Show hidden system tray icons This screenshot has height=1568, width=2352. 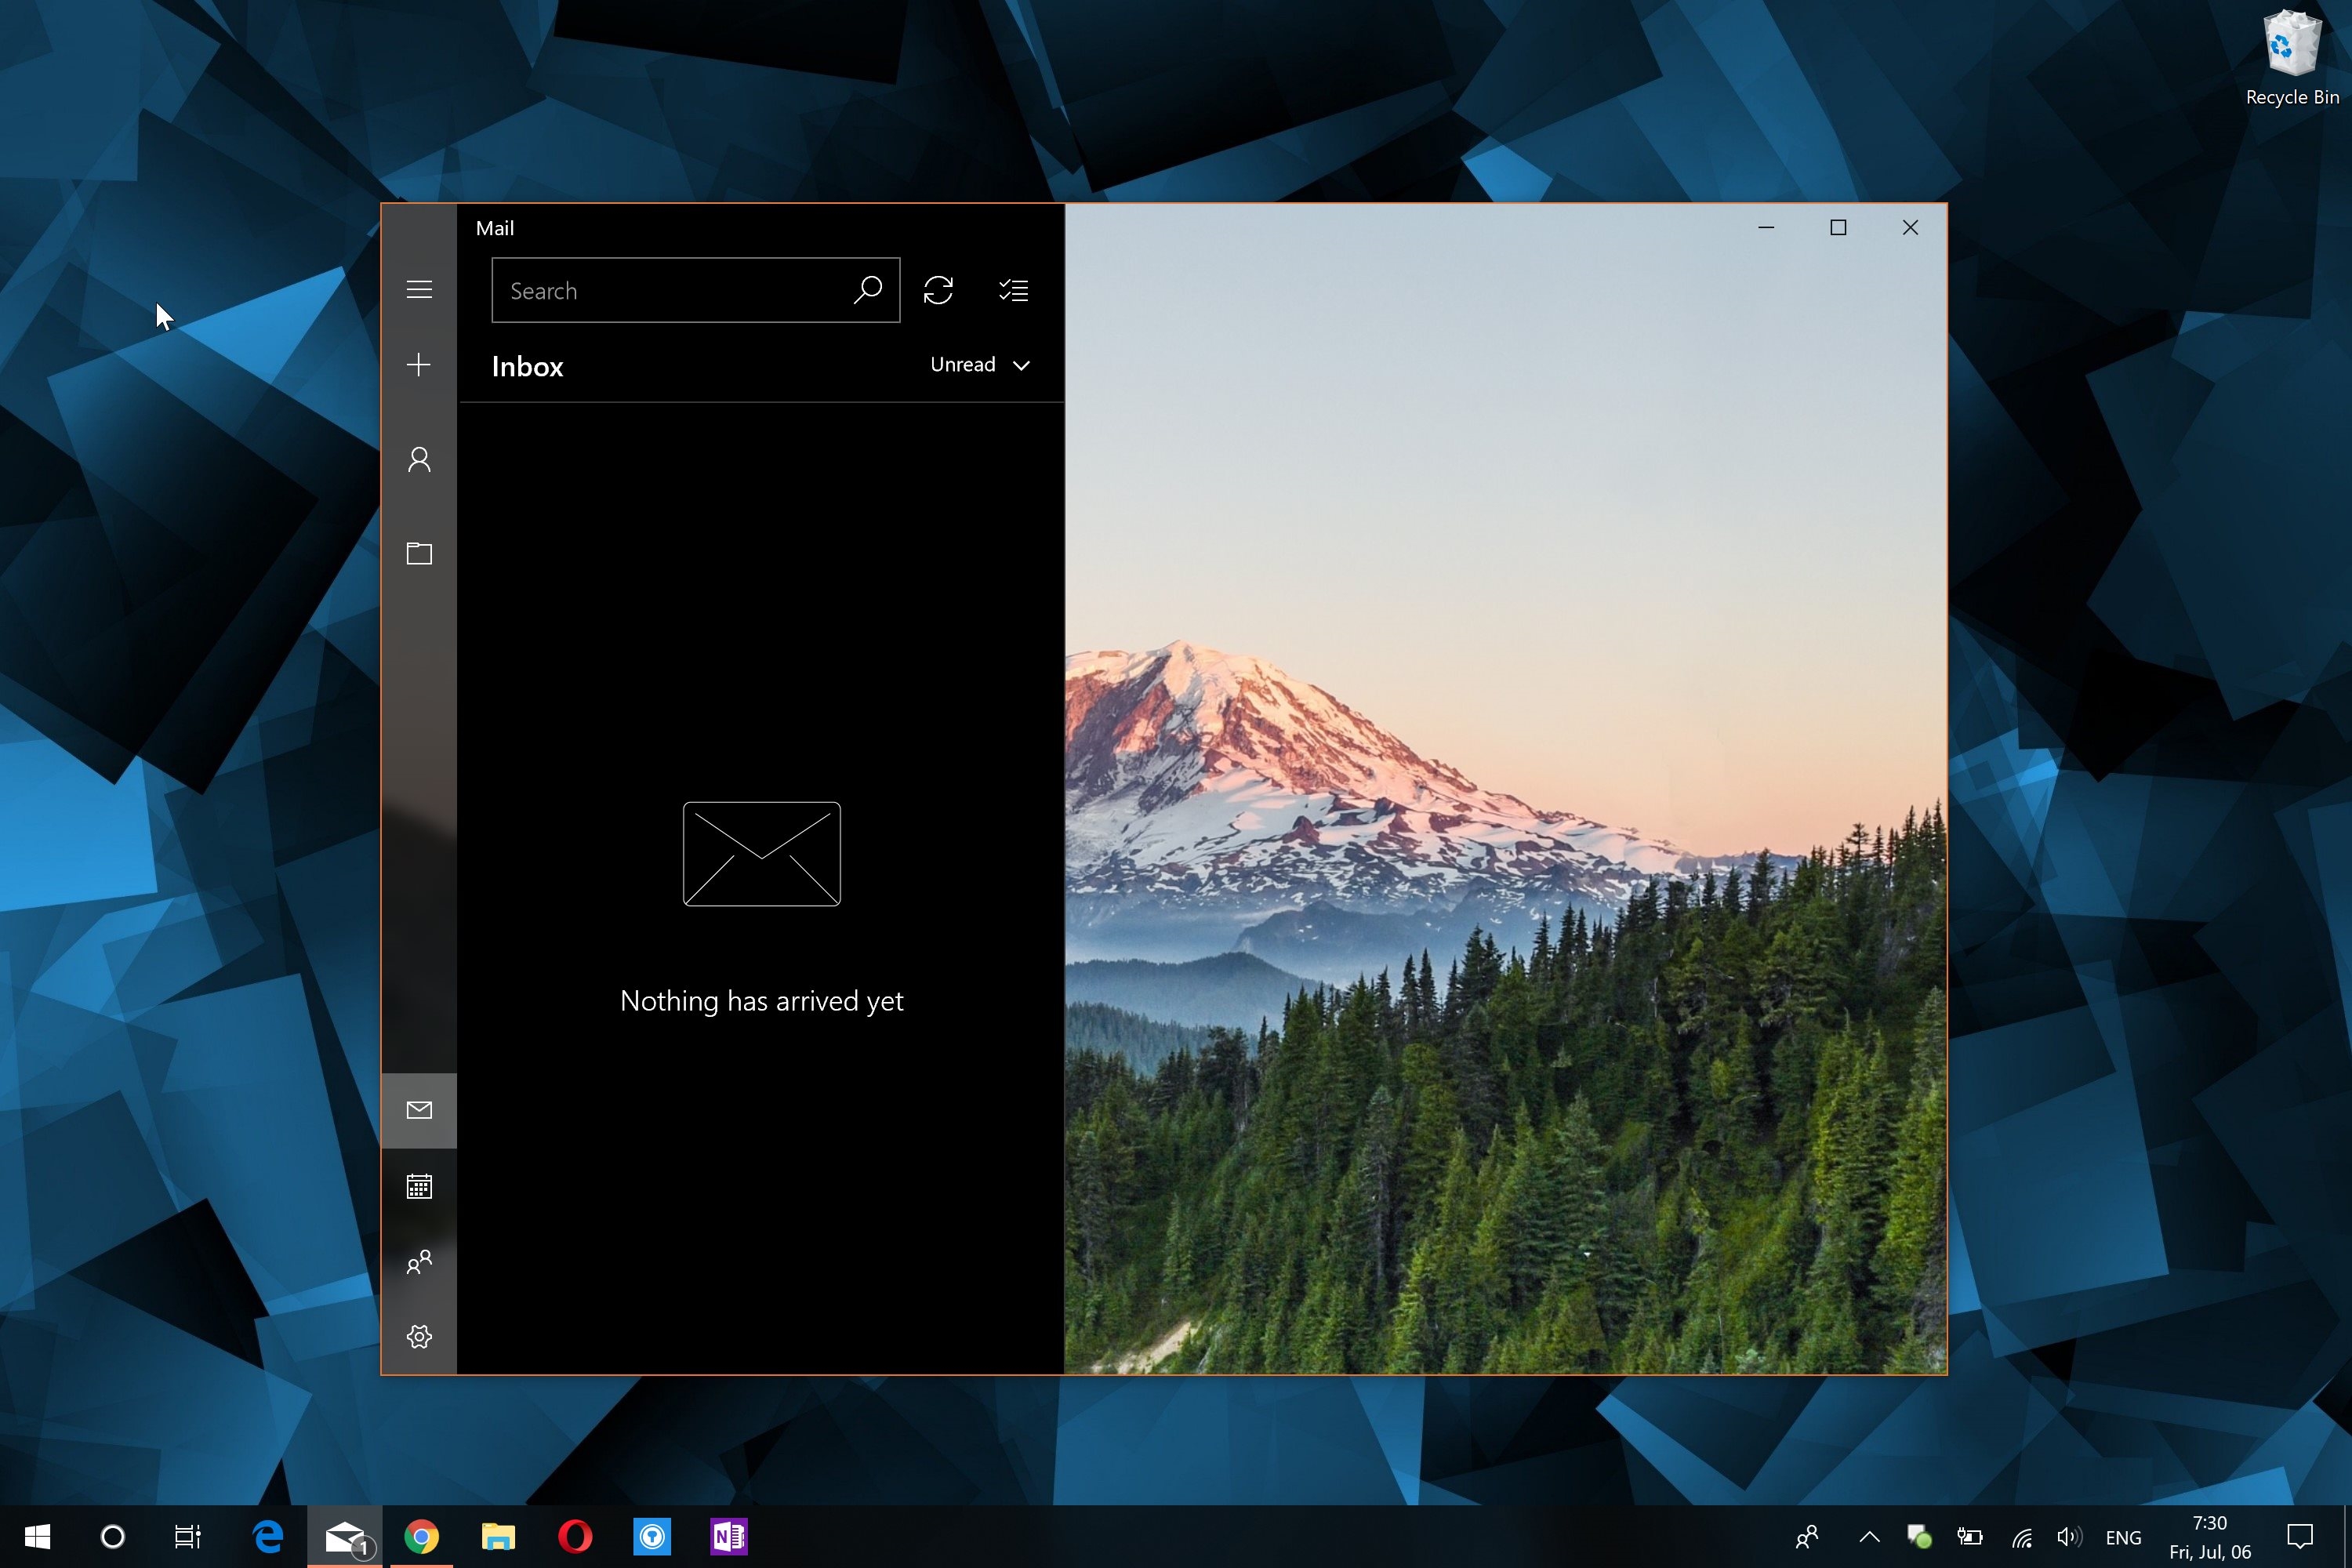(x=1869, y=1537)
